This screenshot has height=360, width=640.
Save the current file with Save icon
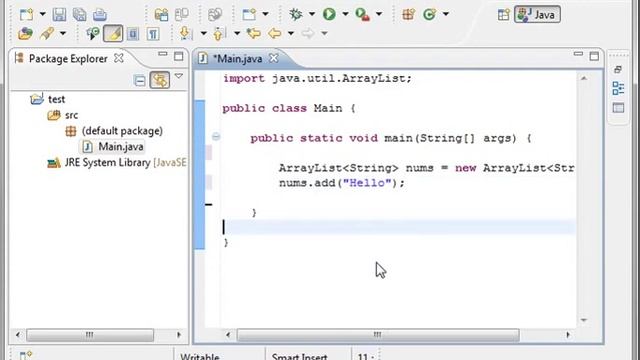(60, 15)
